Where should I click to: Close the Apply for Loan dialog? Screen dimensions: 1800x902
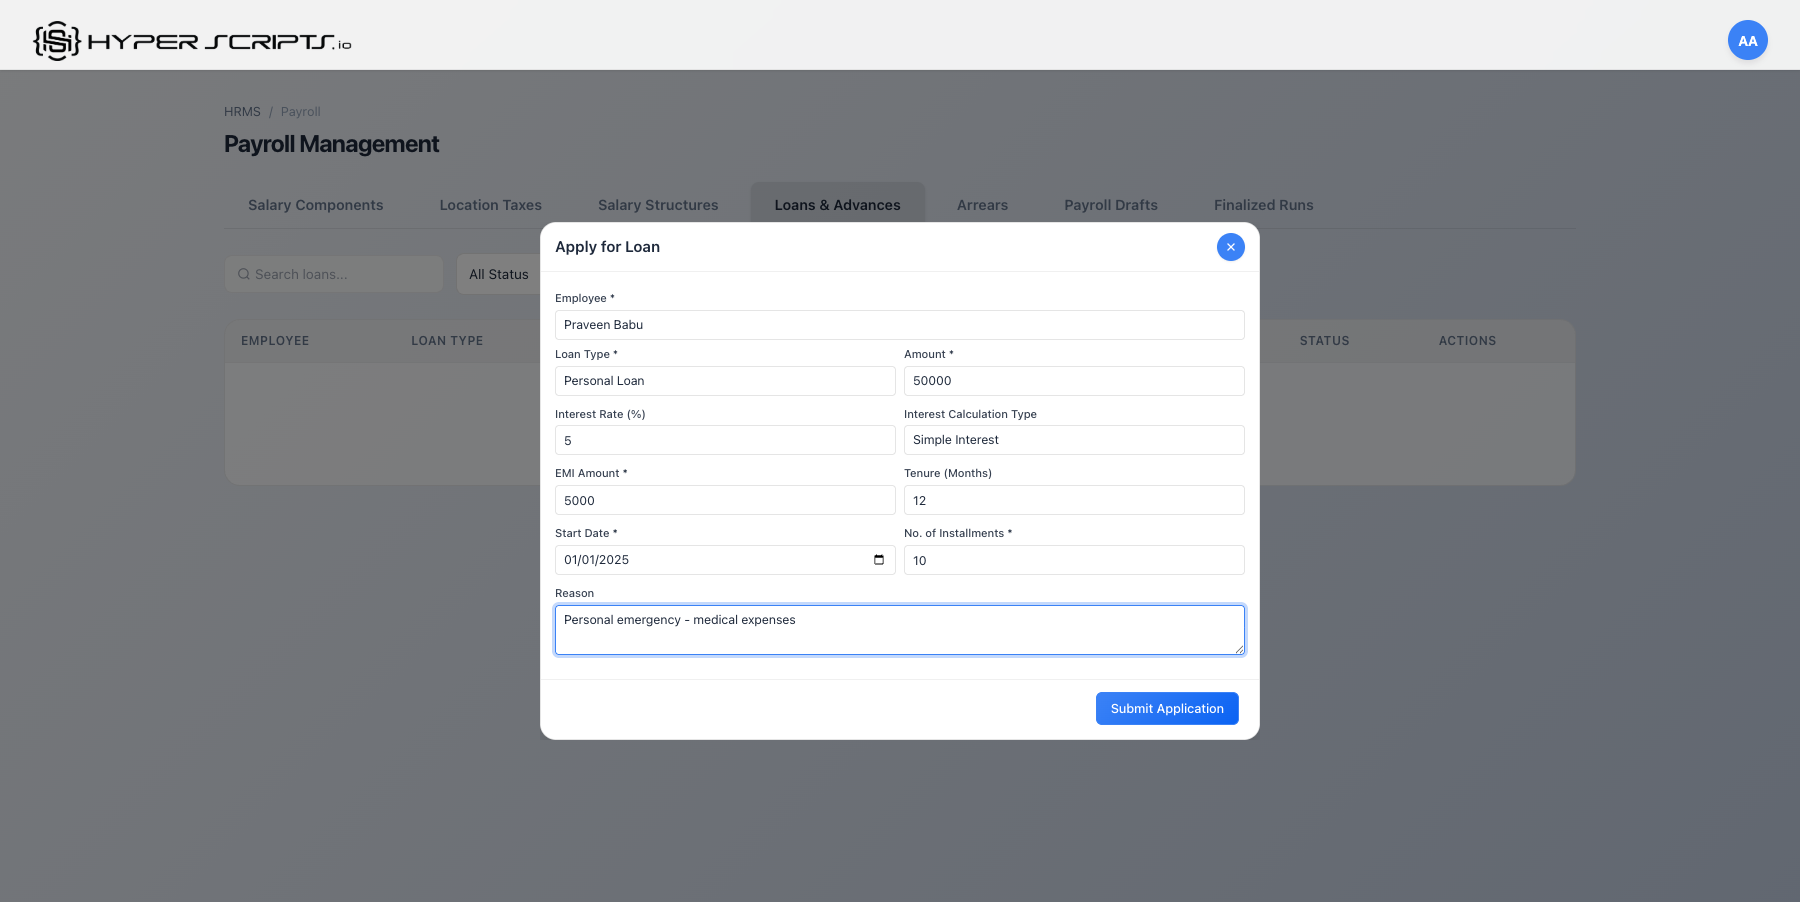pos(1230,247)
